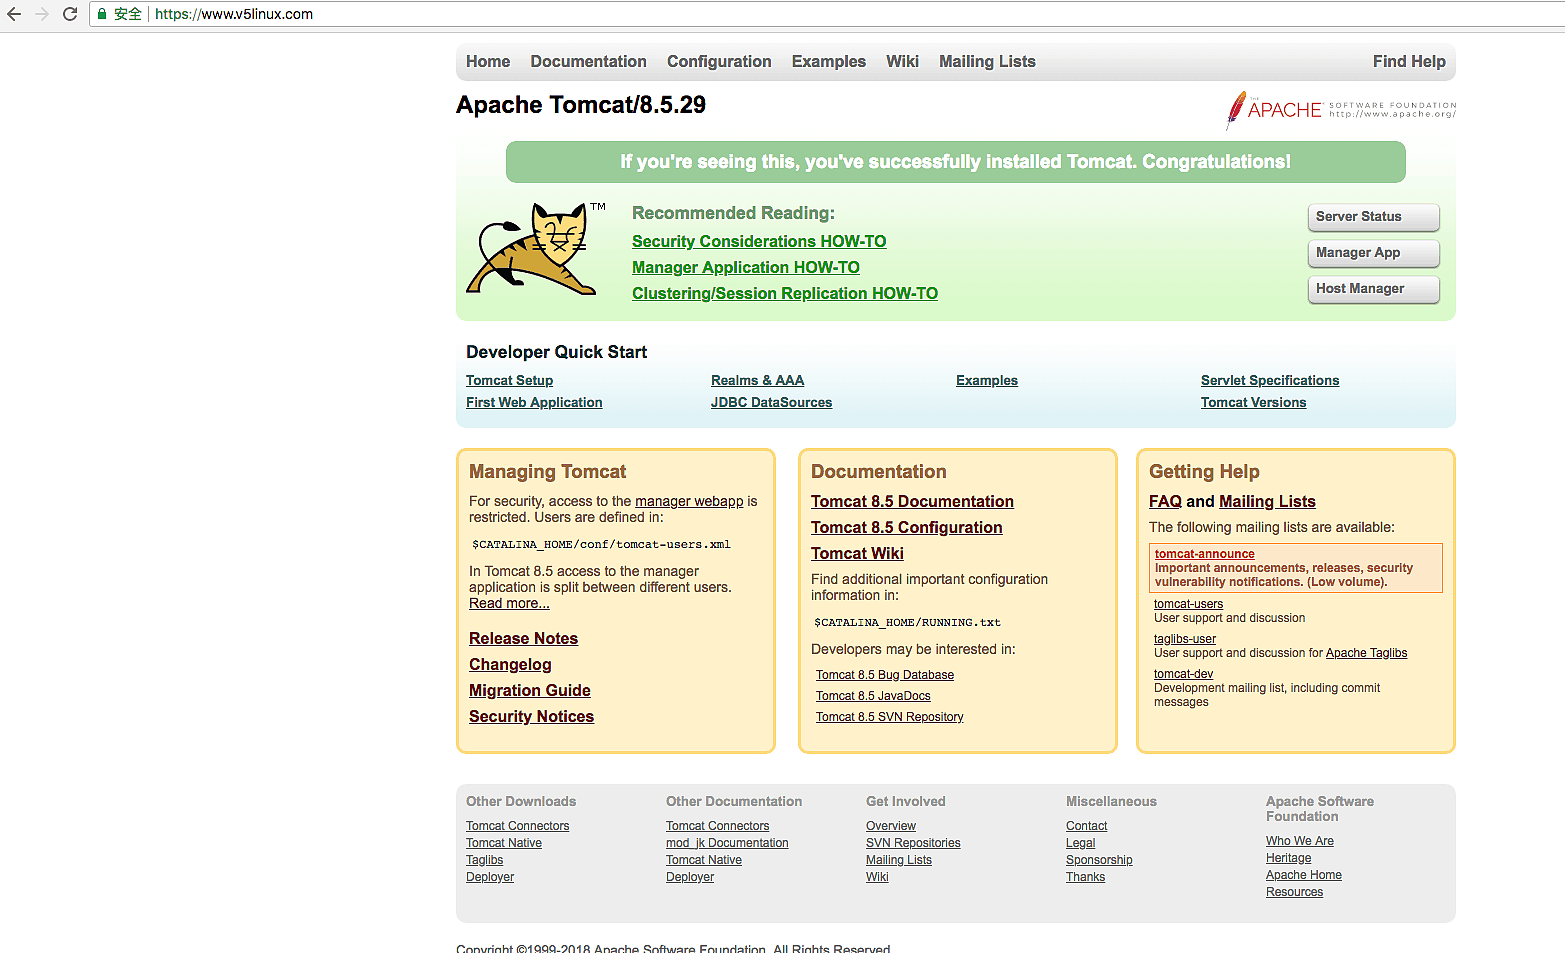1565x953 pixels.
Task: Open Tomcat 8.5 Bug Database link
Action: (884, 676)
